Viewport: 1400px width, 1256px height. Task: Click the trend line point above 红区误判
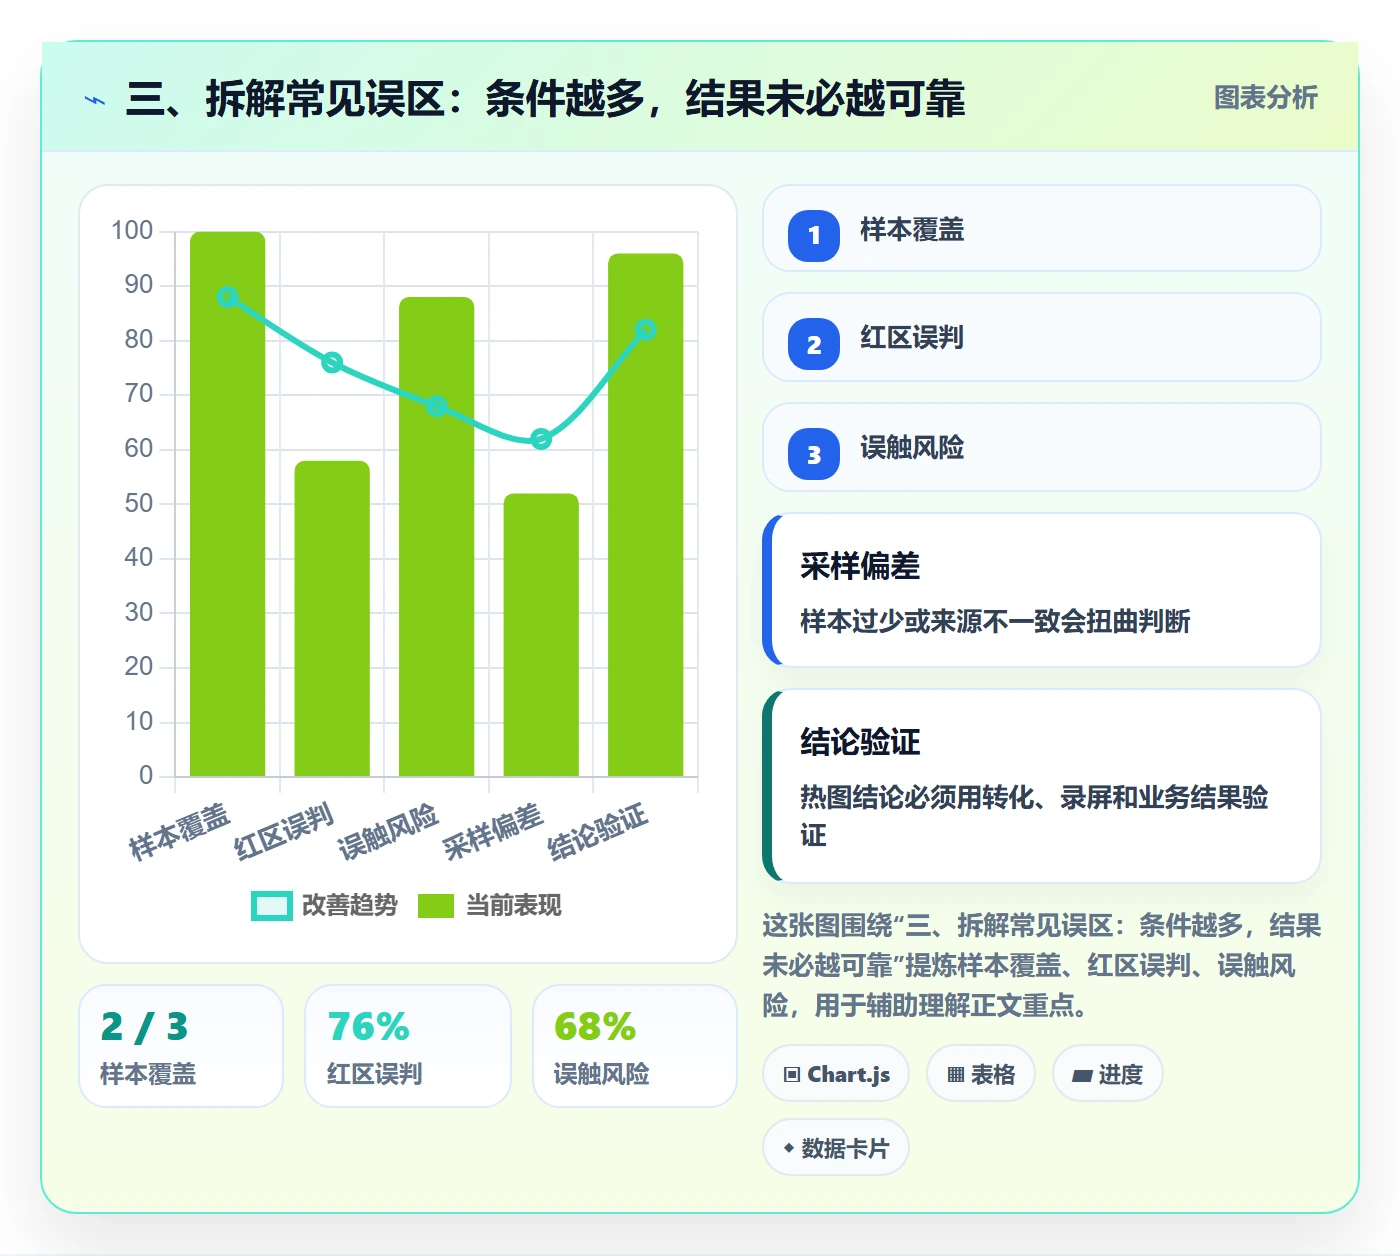[332, 363]
